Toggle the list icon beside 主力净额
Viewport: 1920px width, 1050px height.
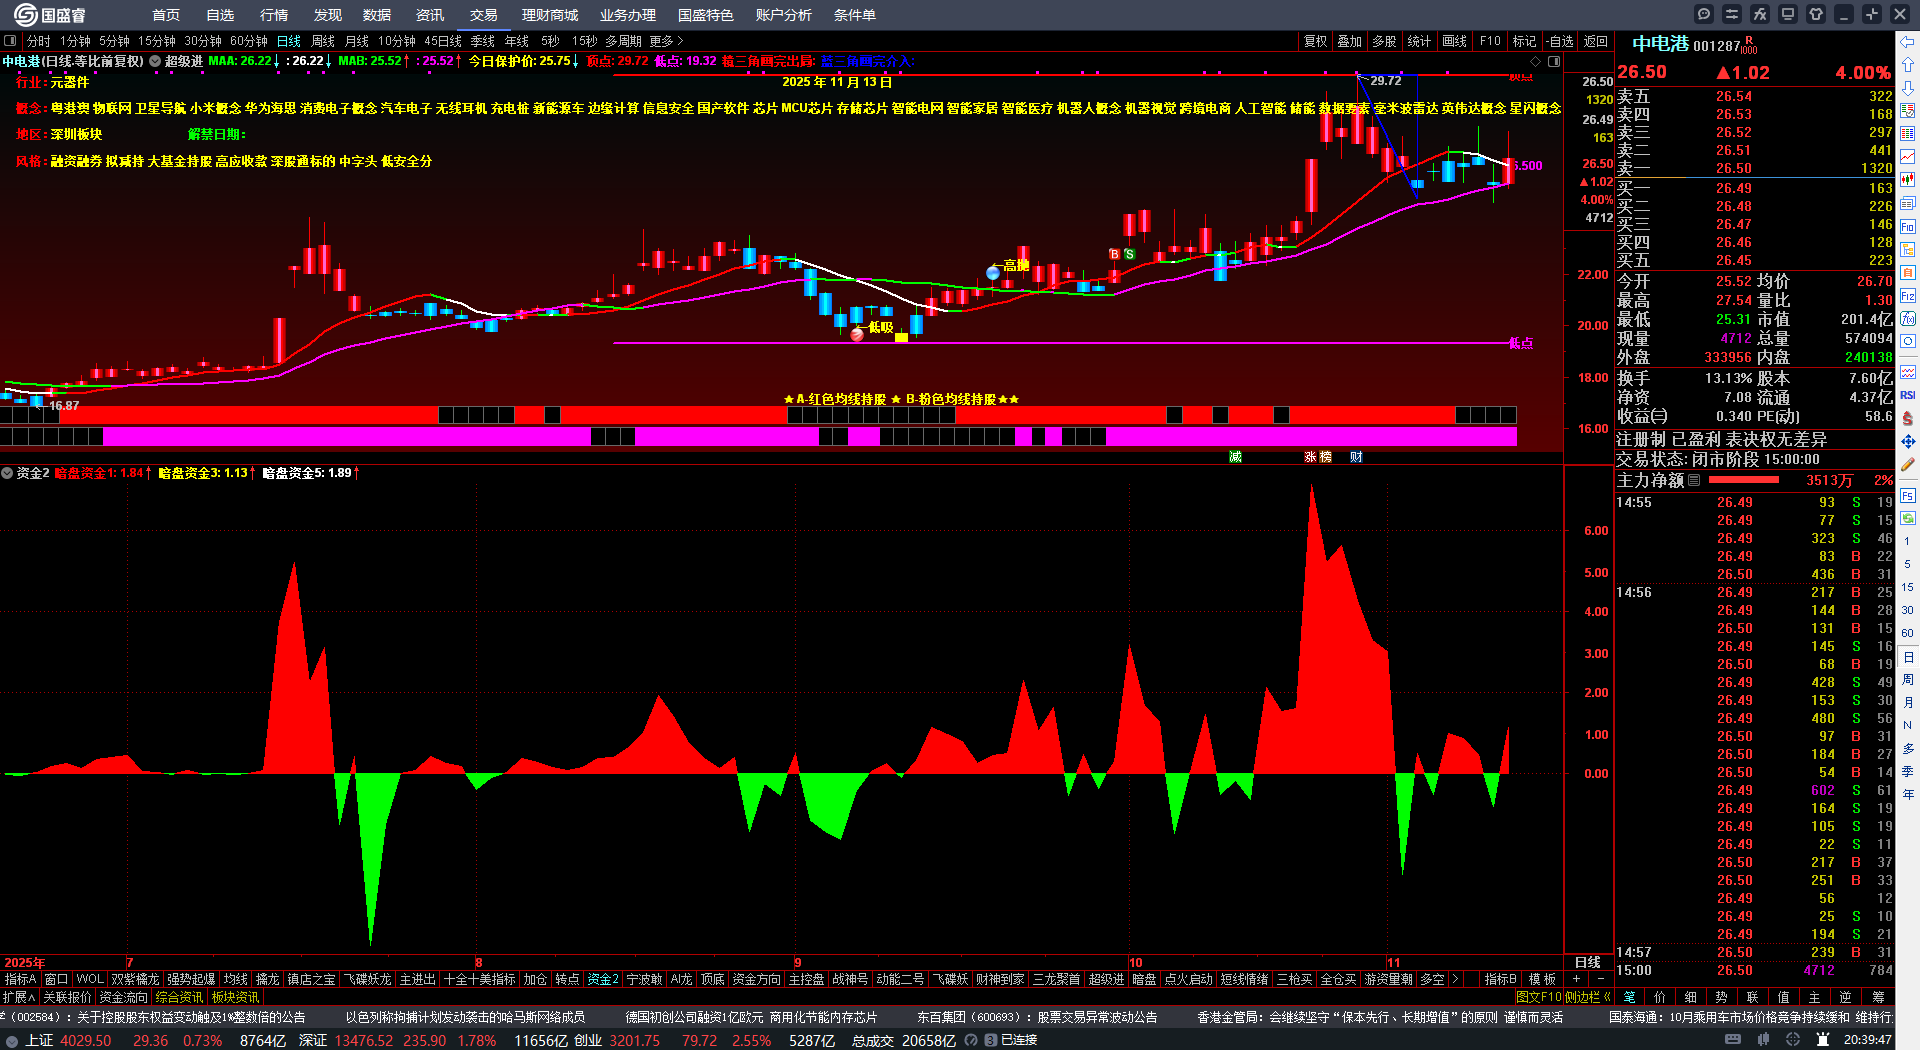click(x=1694, y=480)
